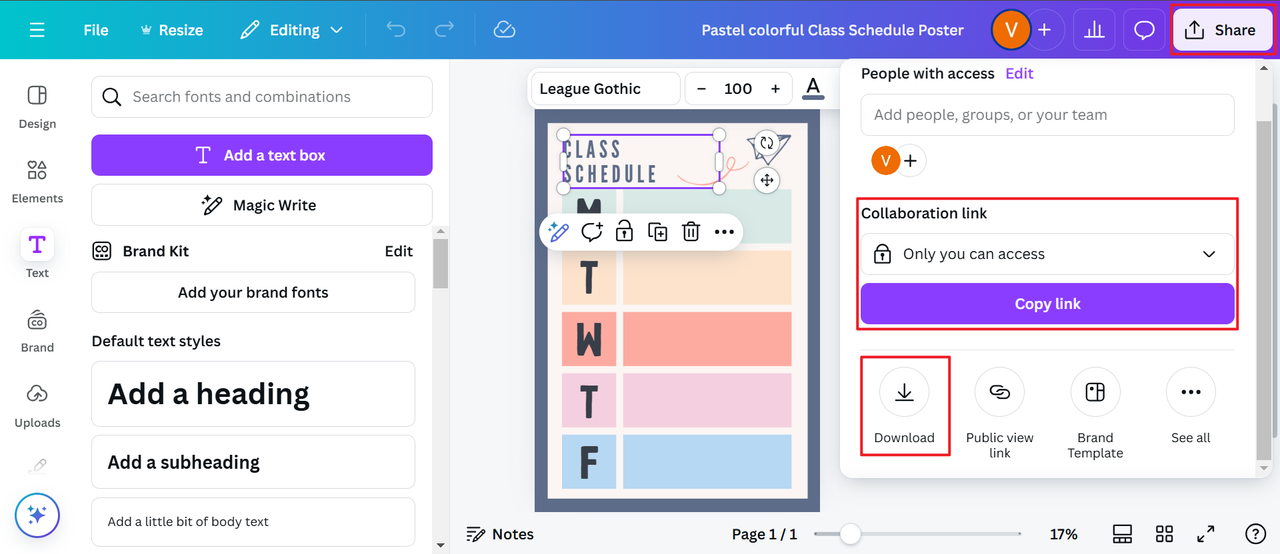Click the add comment icon in floating toolbar

tap(591, 232)
